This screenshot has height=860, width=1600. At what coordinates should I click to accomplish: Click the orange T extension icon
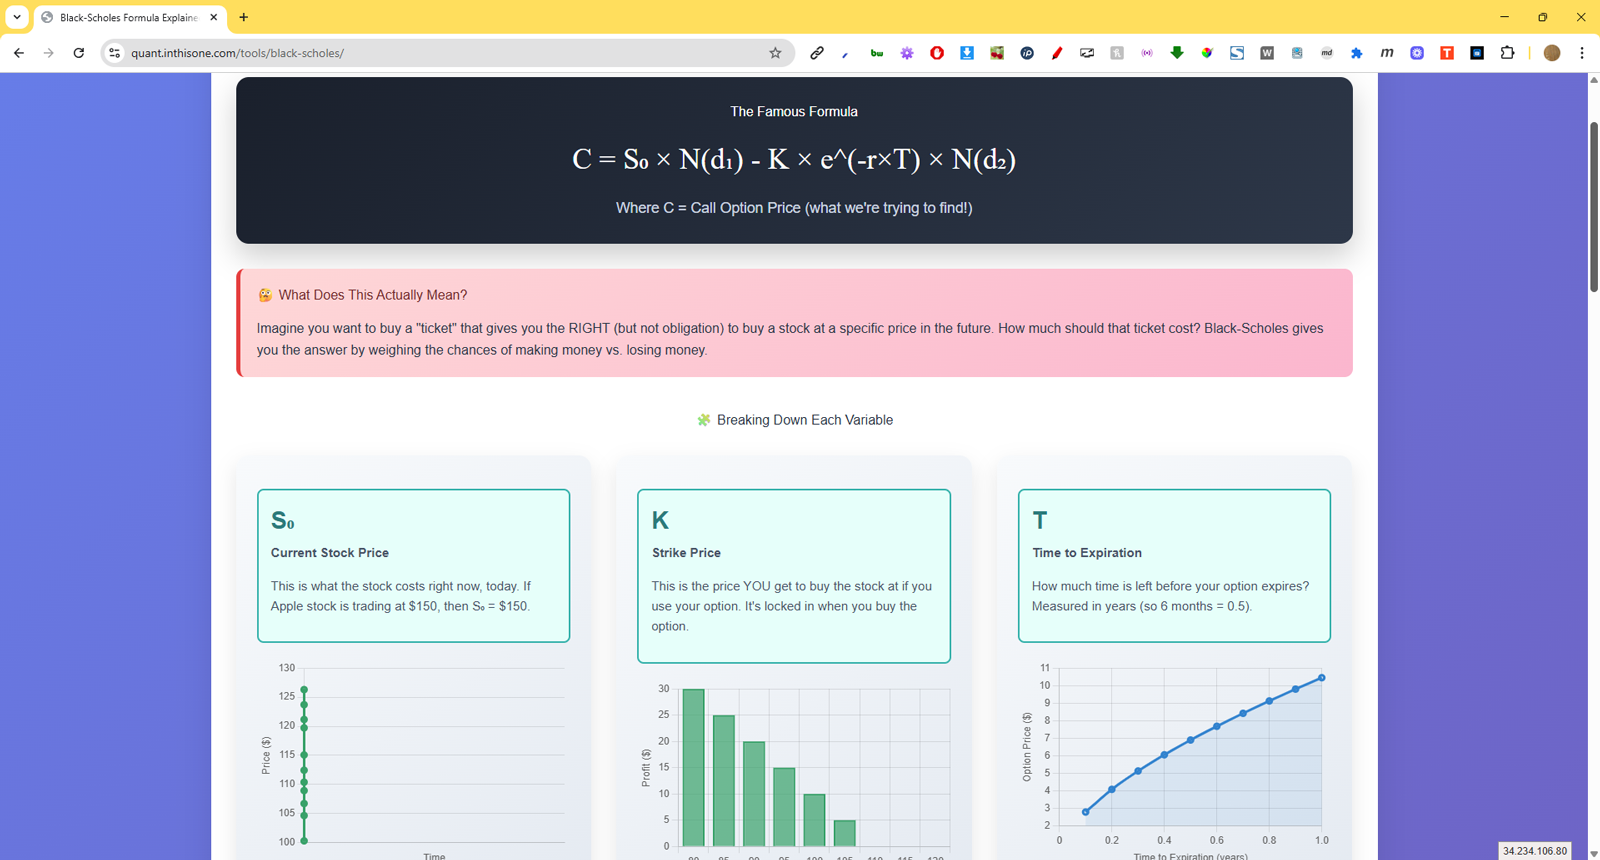(1447, 53)
